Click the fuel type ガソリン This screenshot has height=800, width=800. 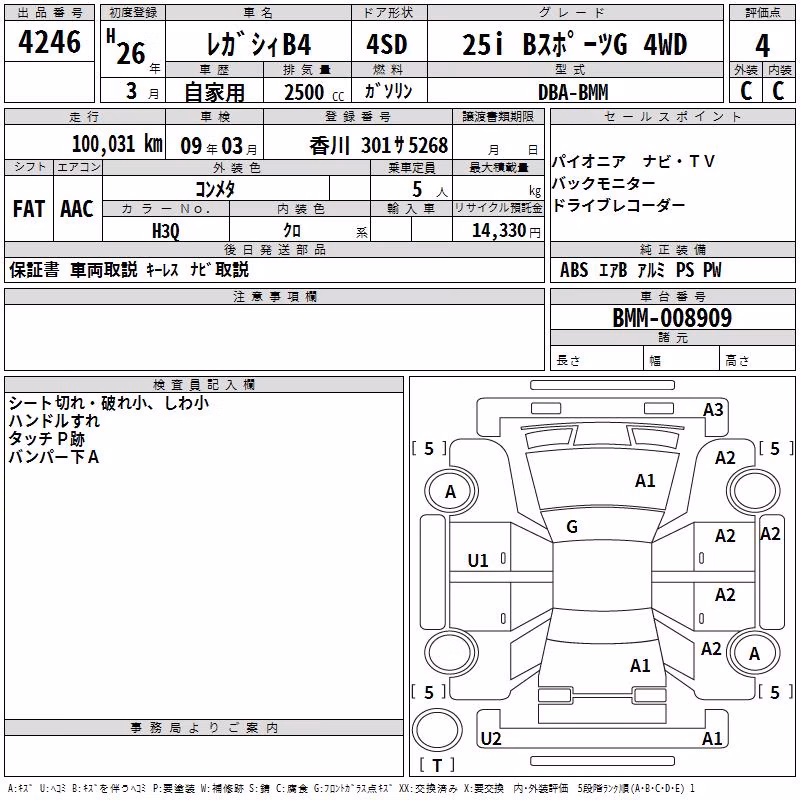[388, 91]
